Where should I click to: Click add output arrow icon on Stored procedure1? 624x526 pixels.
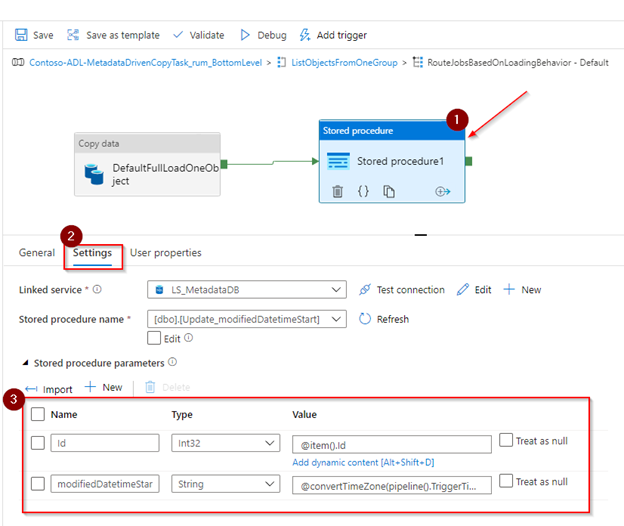pos(443,192)
